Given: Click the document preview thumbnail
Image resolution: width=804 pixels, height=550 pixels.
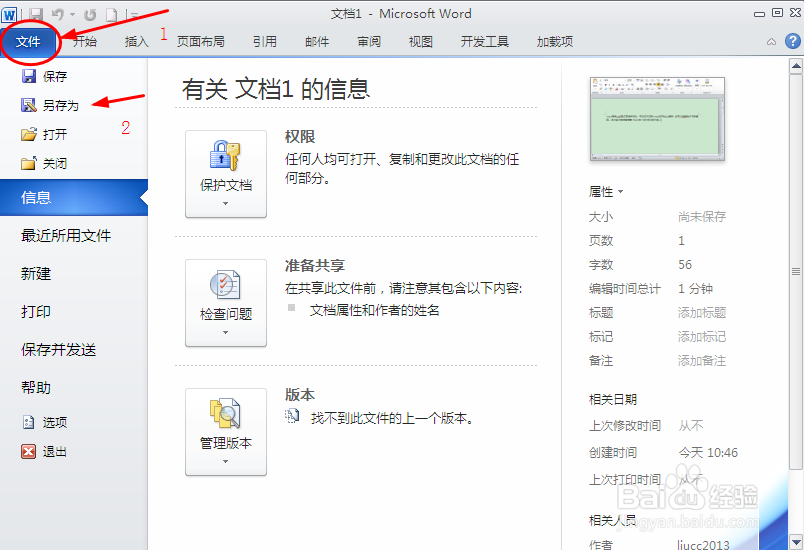Looking at the screenshot, I should [x=657, y=119].
